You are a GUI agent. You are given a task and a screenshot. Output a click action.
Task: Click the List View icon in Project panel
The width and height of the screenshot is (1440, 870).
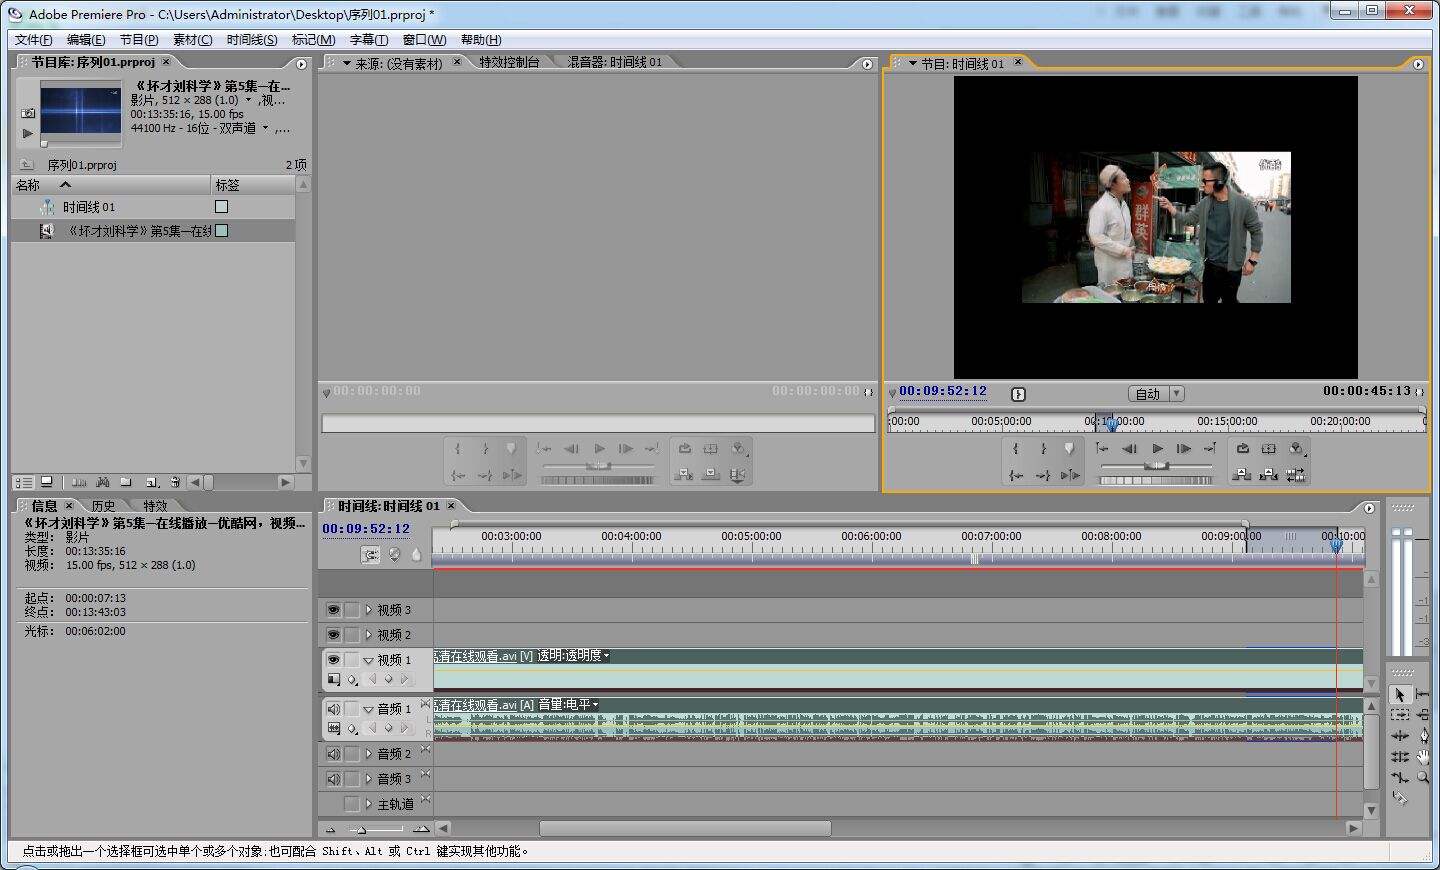pos(24,482)
